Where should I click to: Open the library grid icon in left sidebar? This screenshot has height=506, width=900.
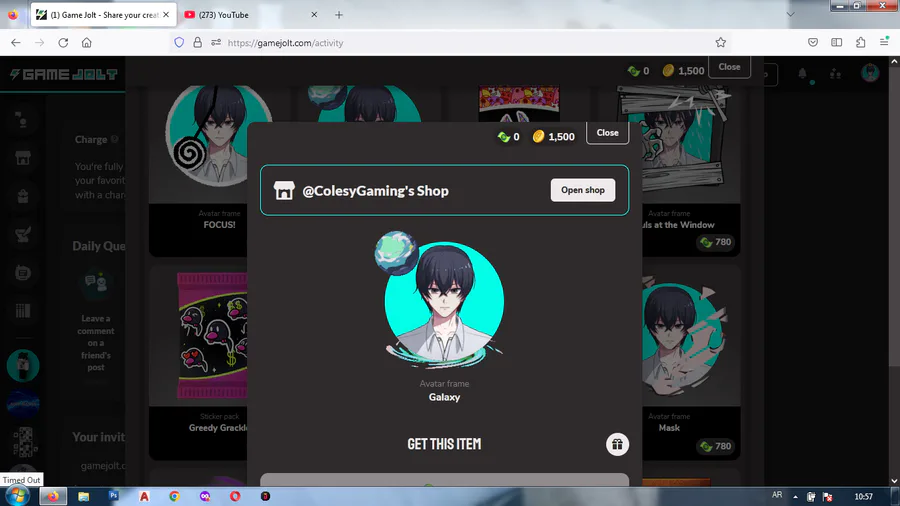point(23,311)
